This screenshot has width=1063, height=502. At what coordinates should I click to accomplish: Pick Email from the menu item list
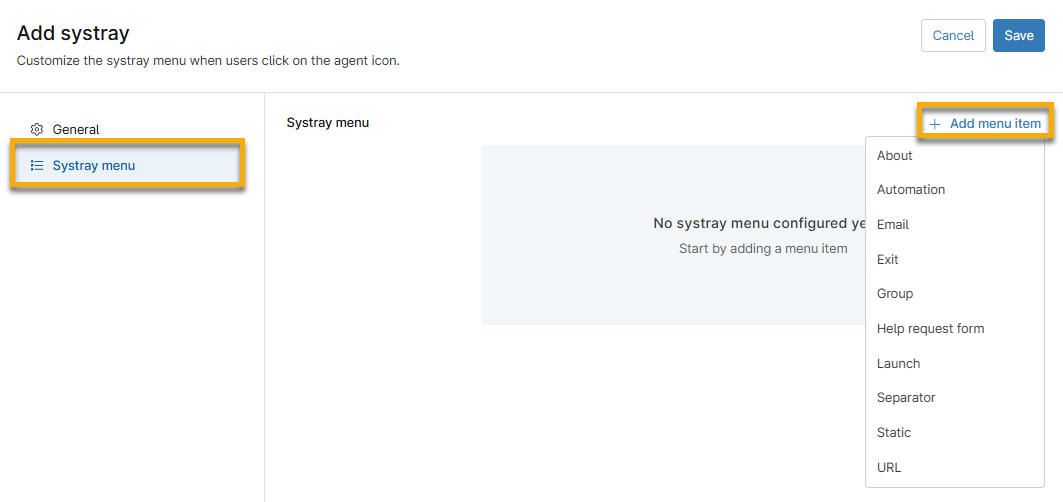pyautogui.click(x=892, y=225)
